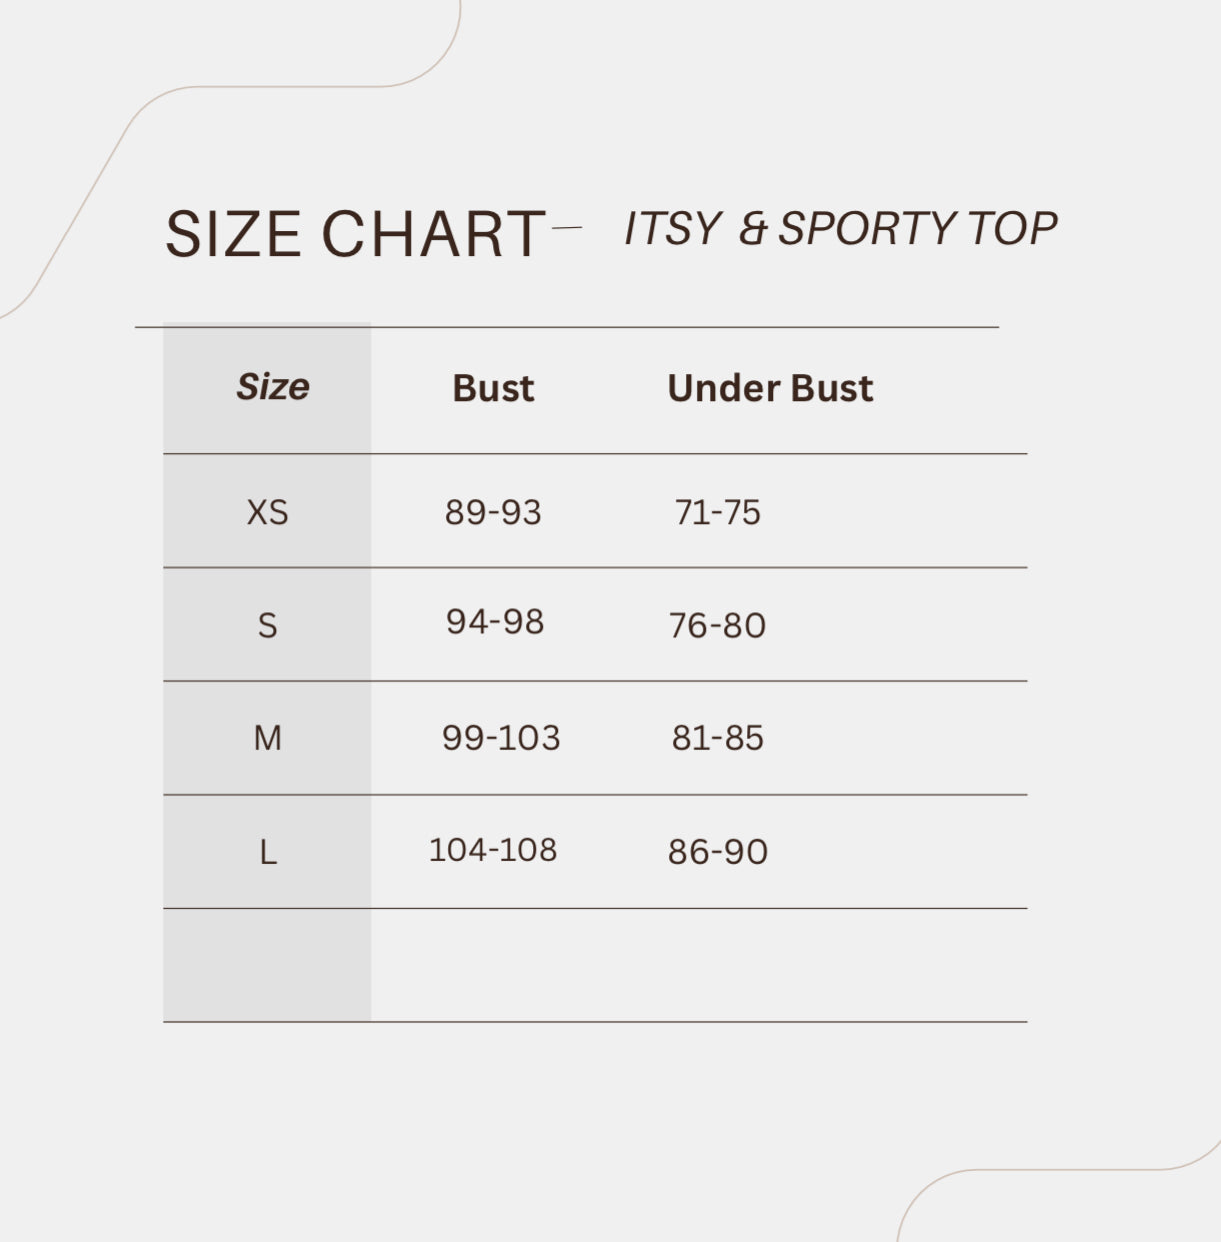
Task: Click the 81-85 under bust value
Action: (718, 738)
